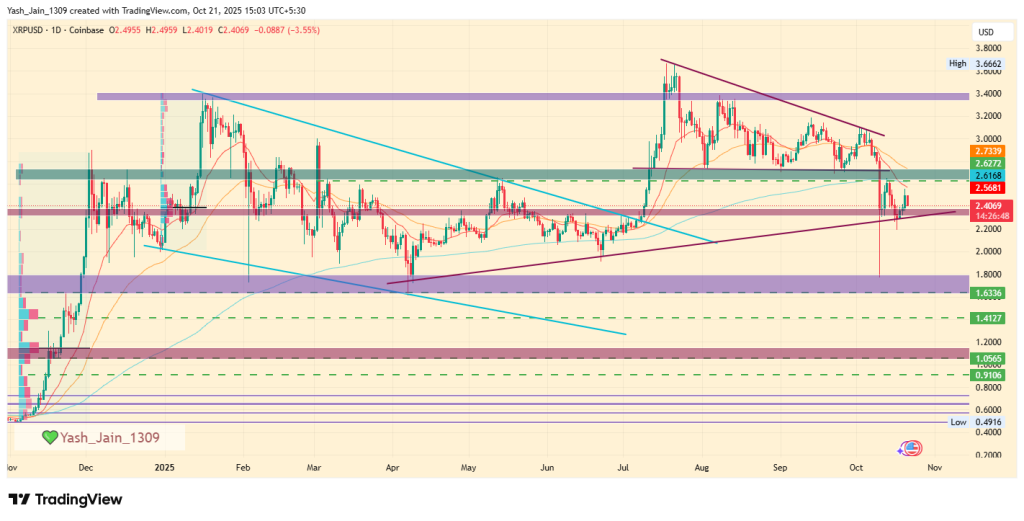The height and width of the screenshot is (521, 1024).
Task: Click the green 2.6272 price label
Action: [986, 162]
